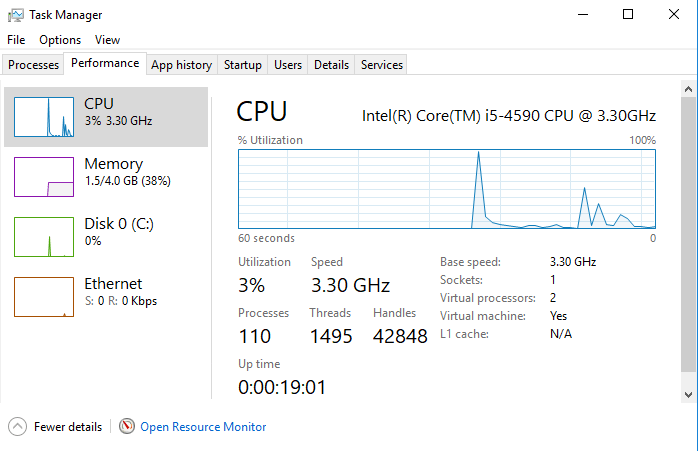Click the Resource Monitor gauge icon

[x=126, y=427]
